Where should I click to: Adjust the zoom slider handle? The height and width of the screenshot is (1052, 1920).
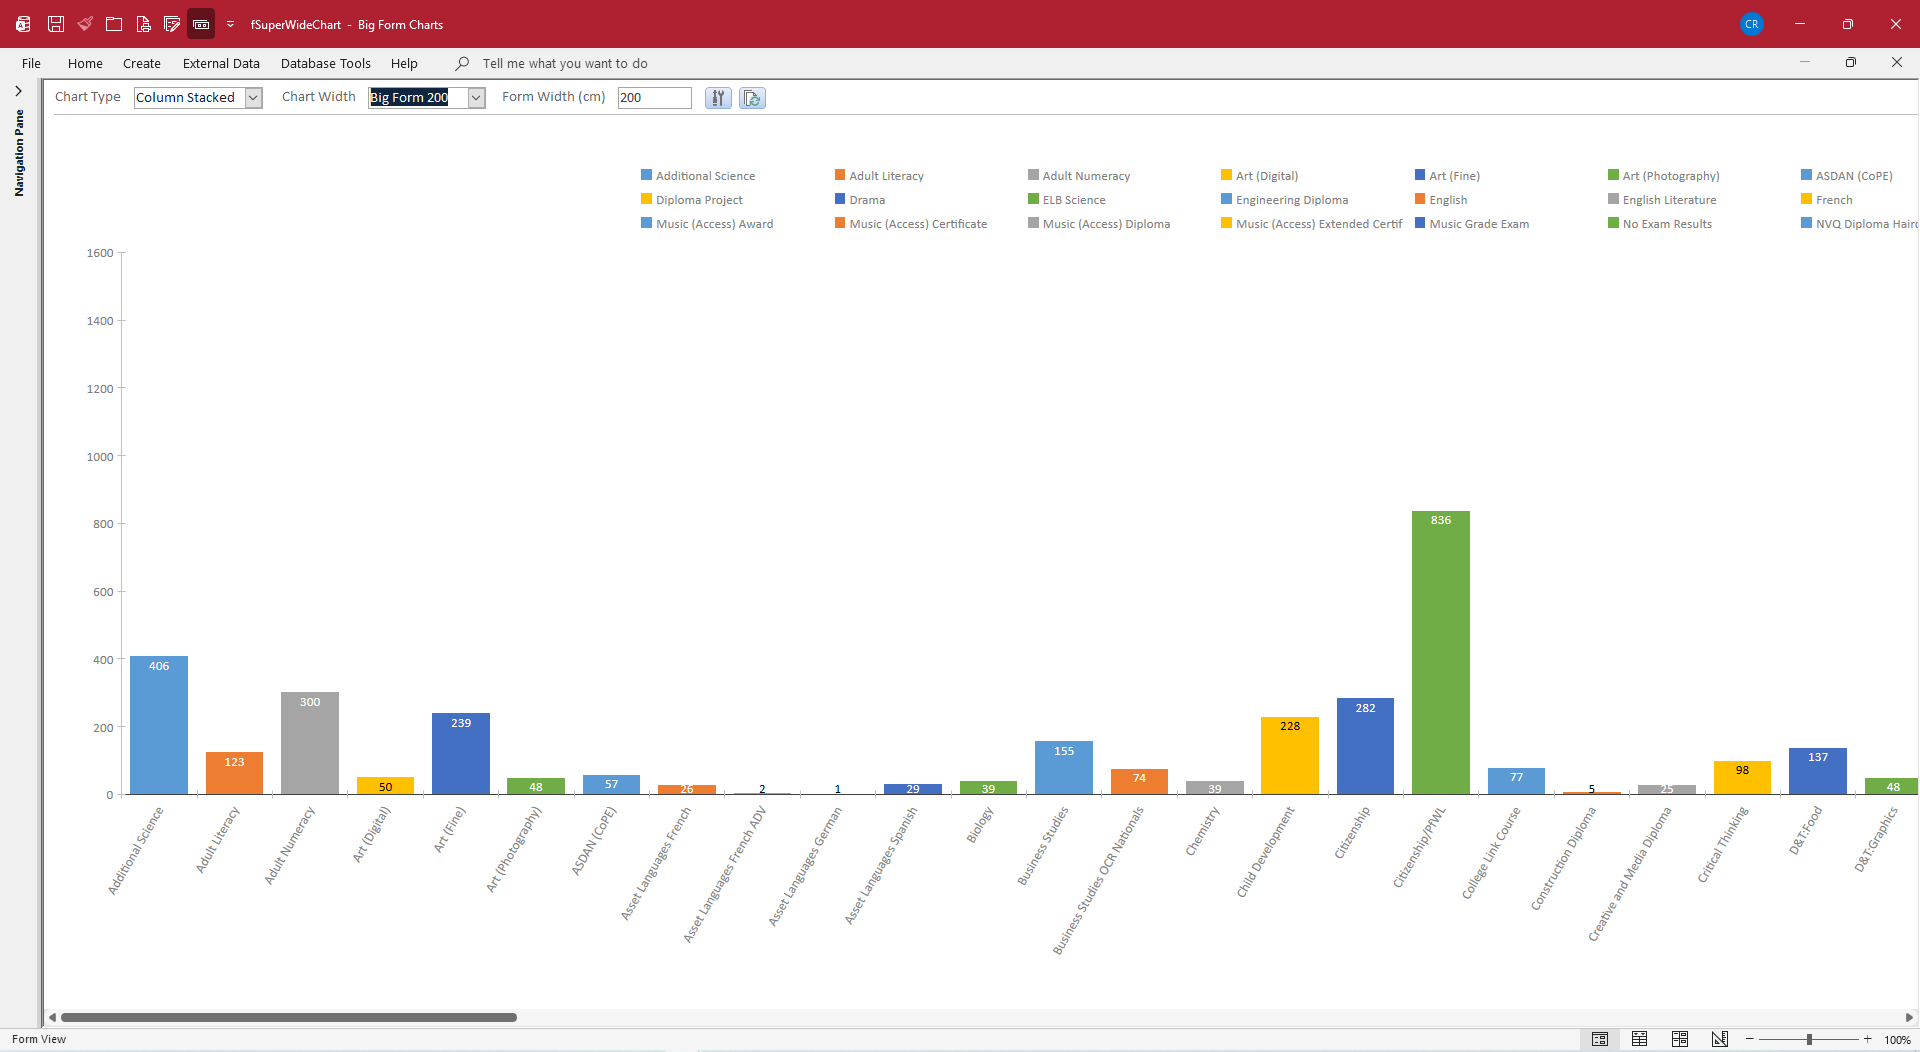[1809, 1039]
